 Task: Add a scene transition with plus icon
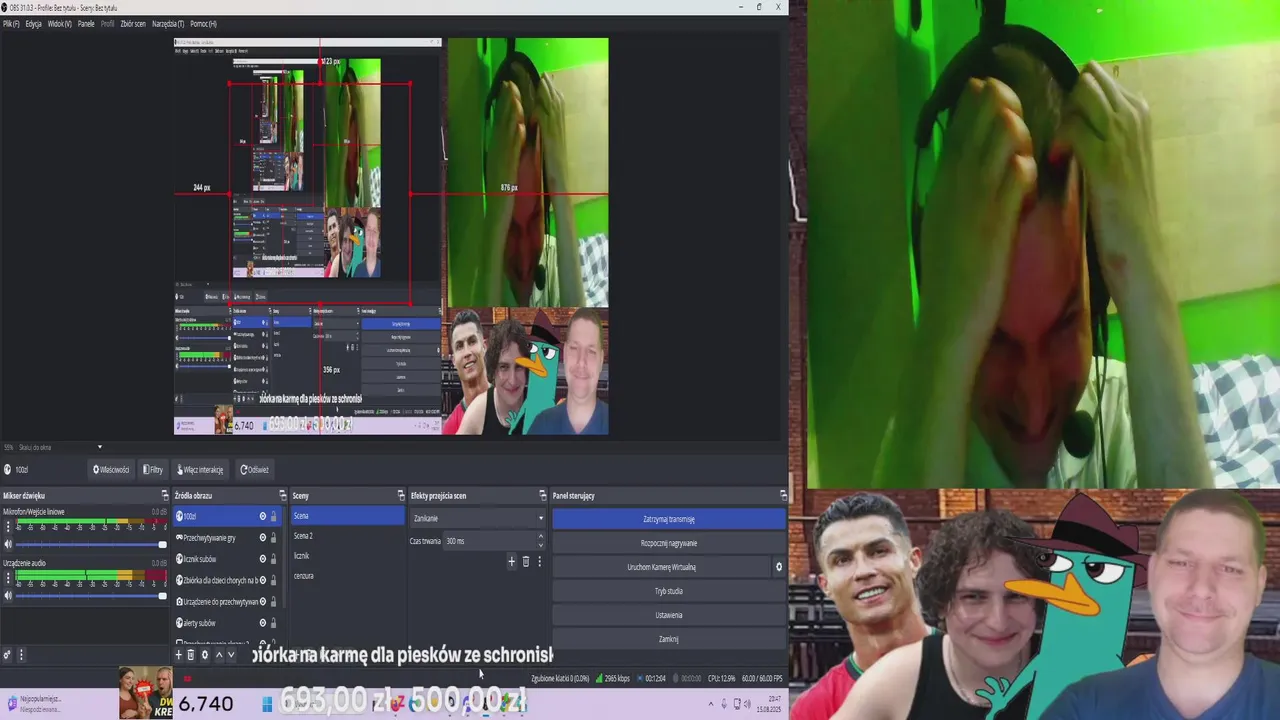511,562
